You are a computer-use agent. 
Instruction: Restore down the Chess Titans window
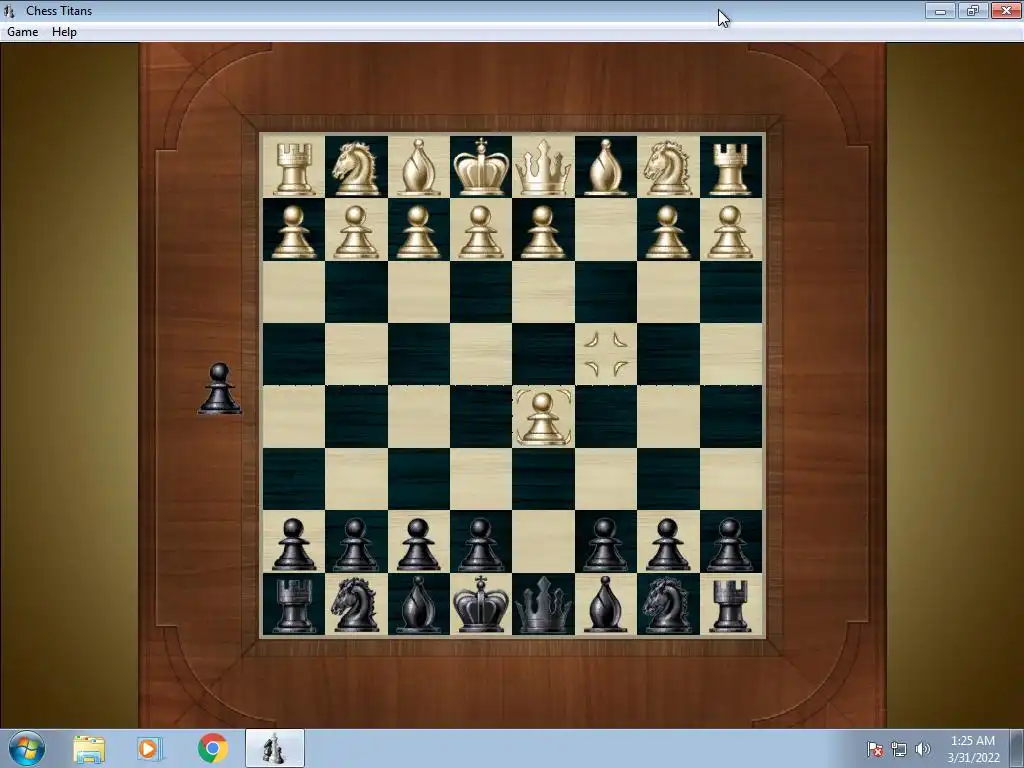[973, 10]
